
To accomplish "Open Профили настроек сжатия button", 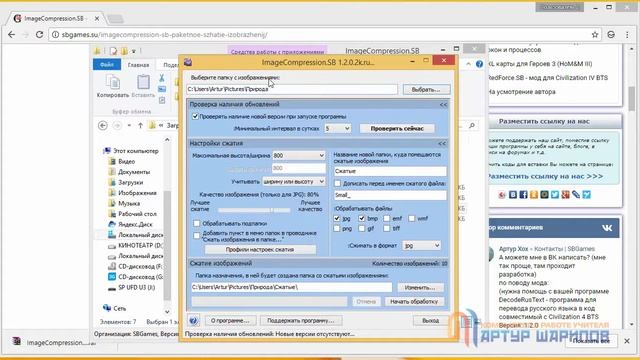I will click(x=260, y=249).
